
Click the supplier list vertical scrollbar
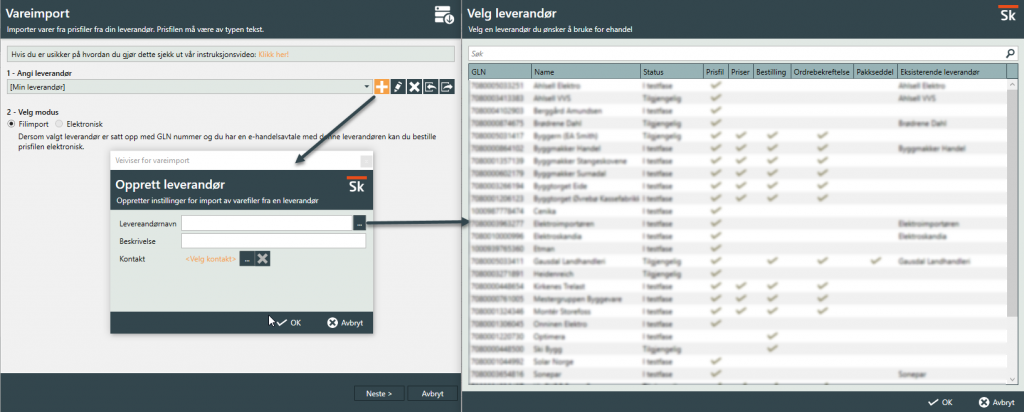(1013, 200)
